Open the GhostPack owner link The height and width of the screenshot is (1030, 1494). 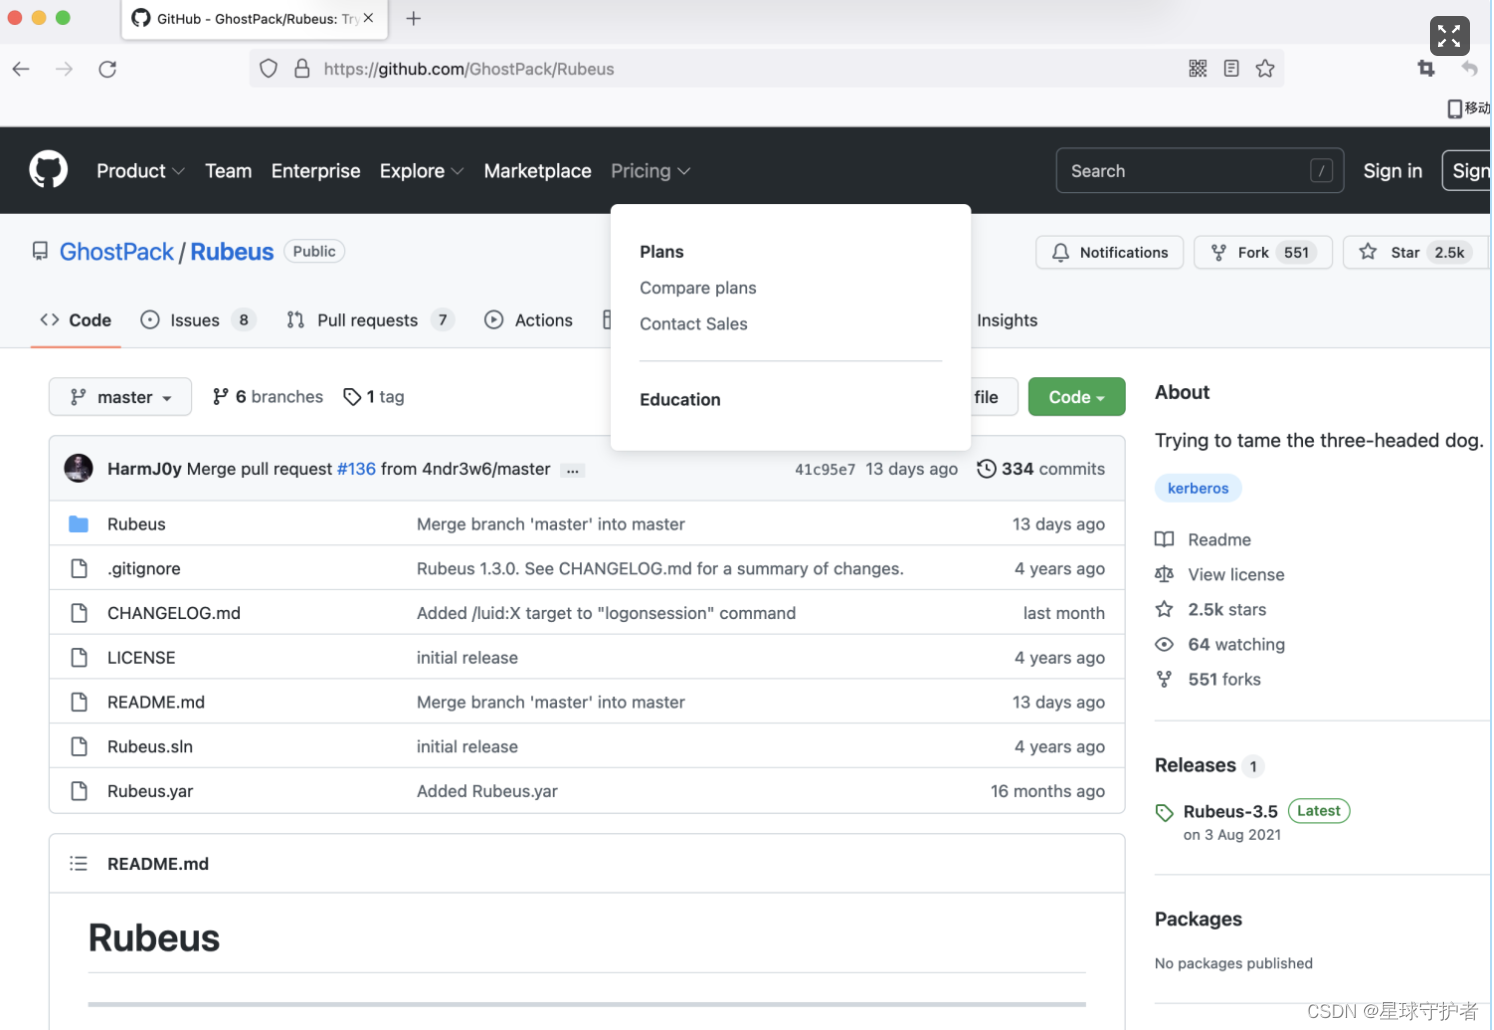116,252
